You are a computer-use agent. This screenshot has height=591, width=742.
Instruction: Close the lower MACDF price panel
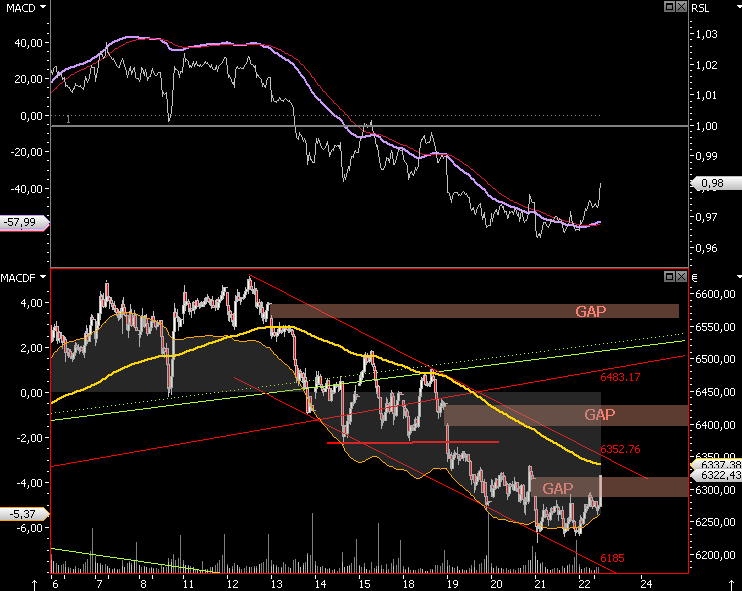coord(681,276)
